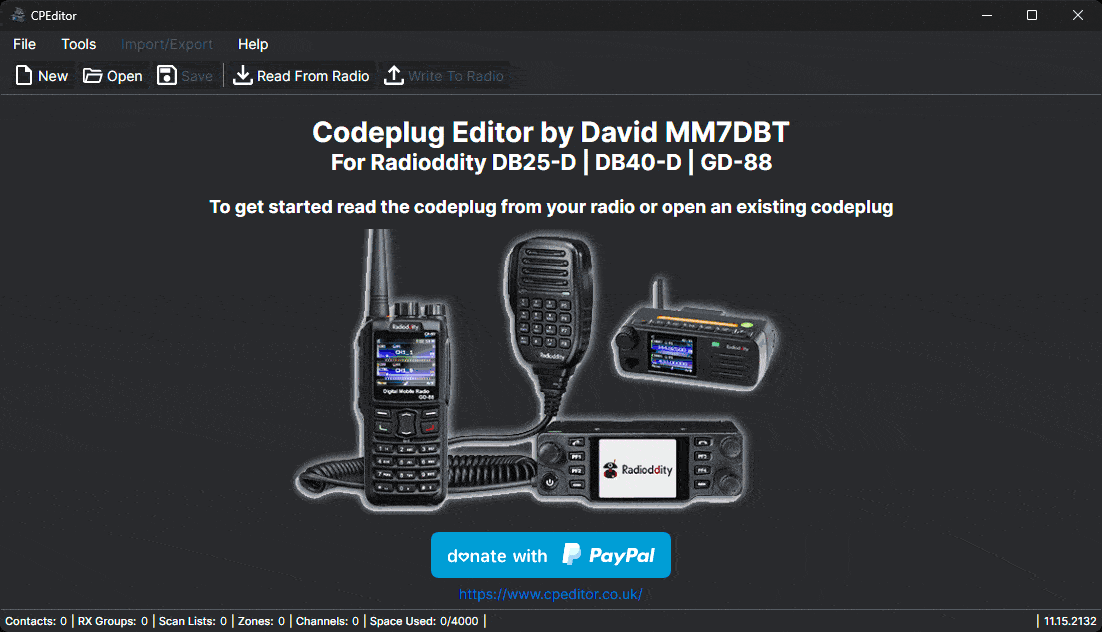Click the donate with PayPal button
The width and height of the screenshot is (1102, 632).
click(x=550, y=555)
